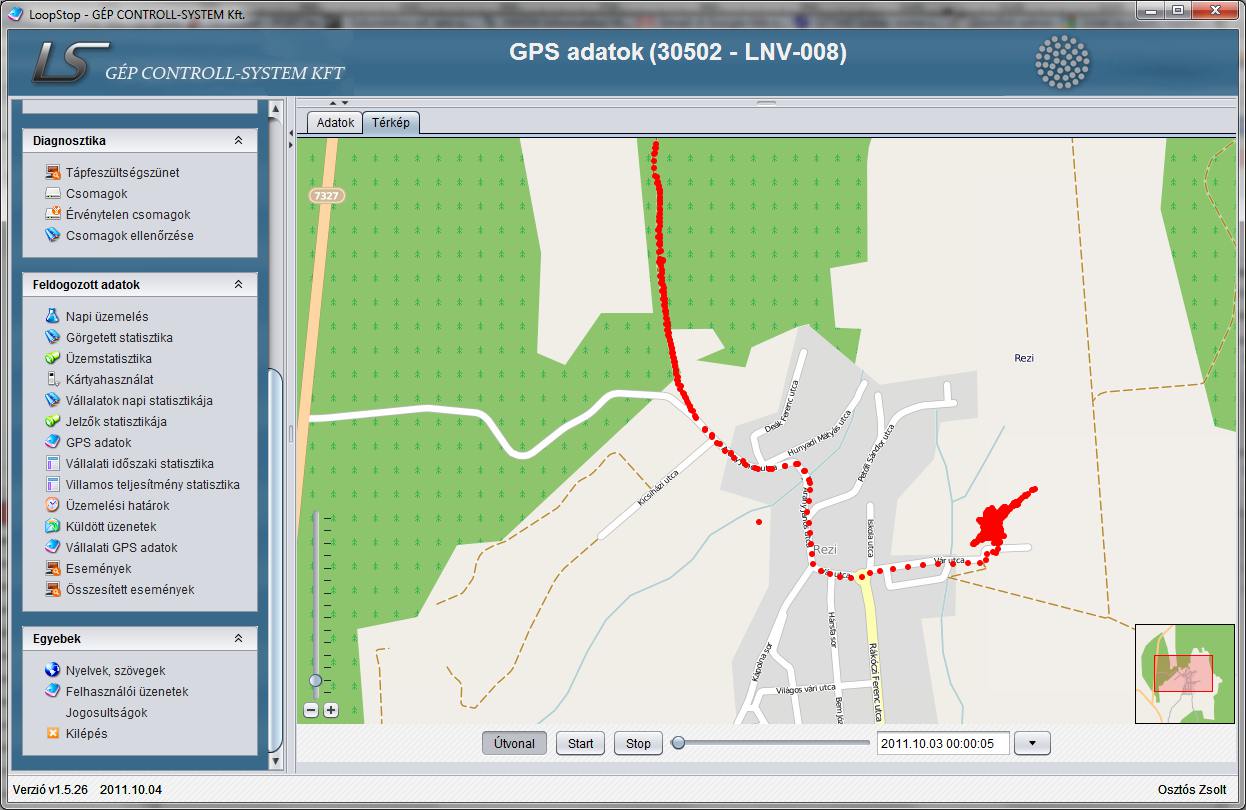The height and width of the screenshot is (810, 1246).
Task: Select the Térkép tab
Action: [x=391, y=123]
